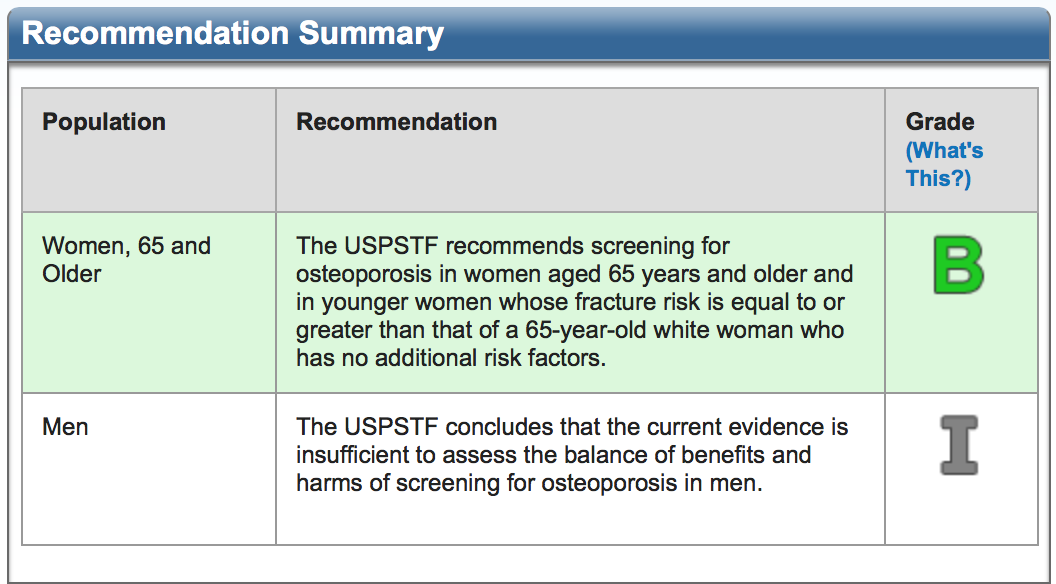Click "65-year-old white woman" phrase
1056x584 pixels.
click(x=660, y=330)
